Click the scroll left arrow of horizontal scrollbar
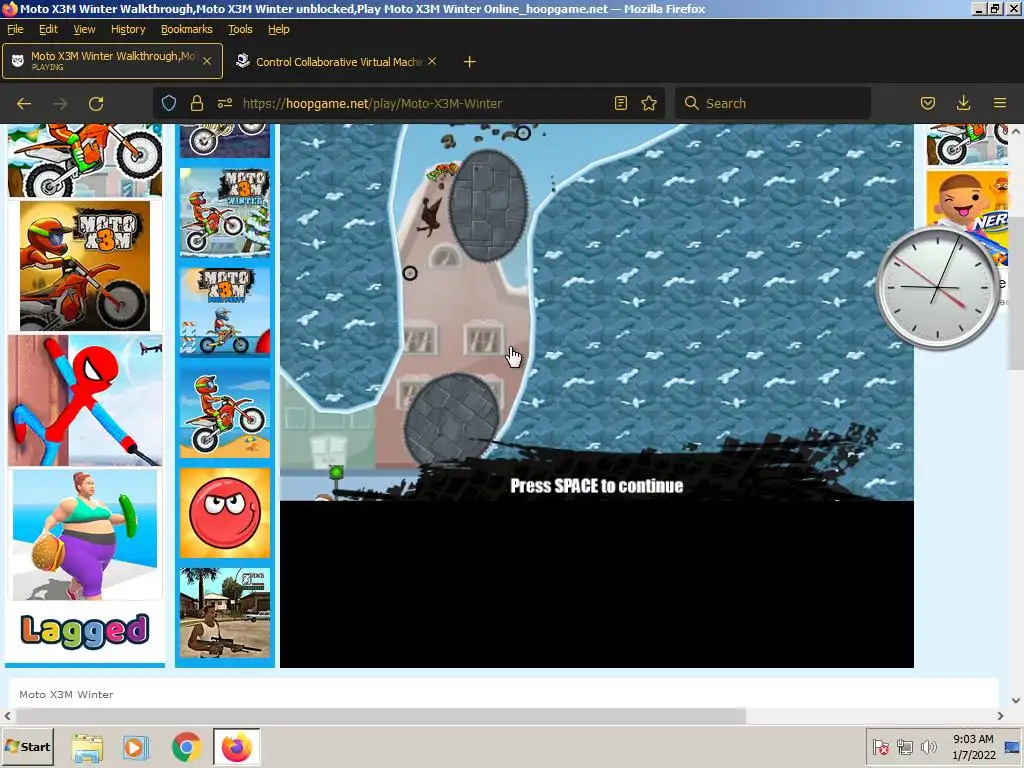The width and height of the screenshot is (1024, 768). 7,716
